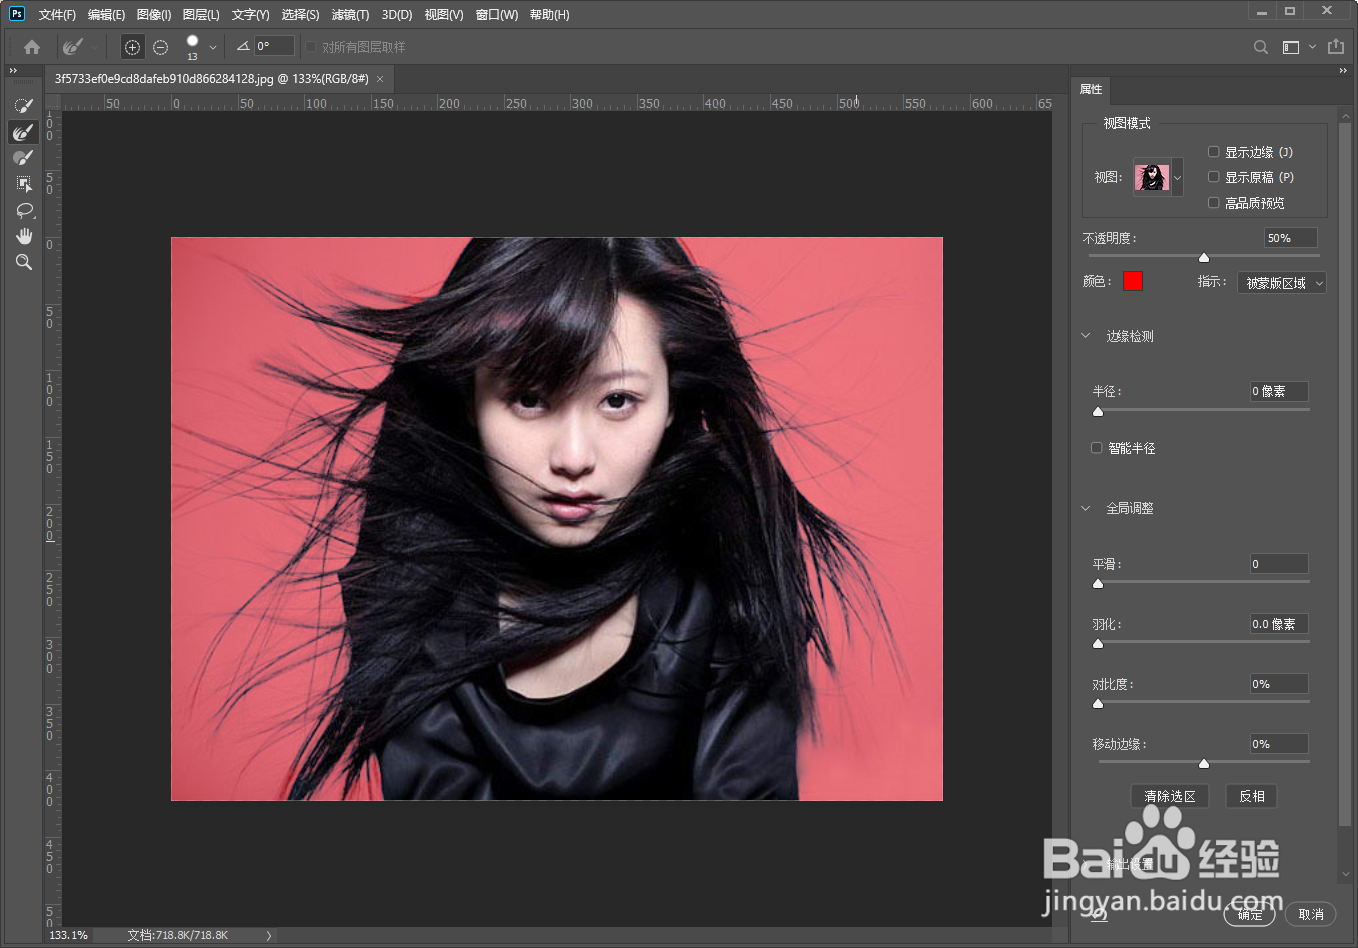Screen dimensions: 1358x948
Task: Enable 智能半径 checkbox
Action: 1097,448
